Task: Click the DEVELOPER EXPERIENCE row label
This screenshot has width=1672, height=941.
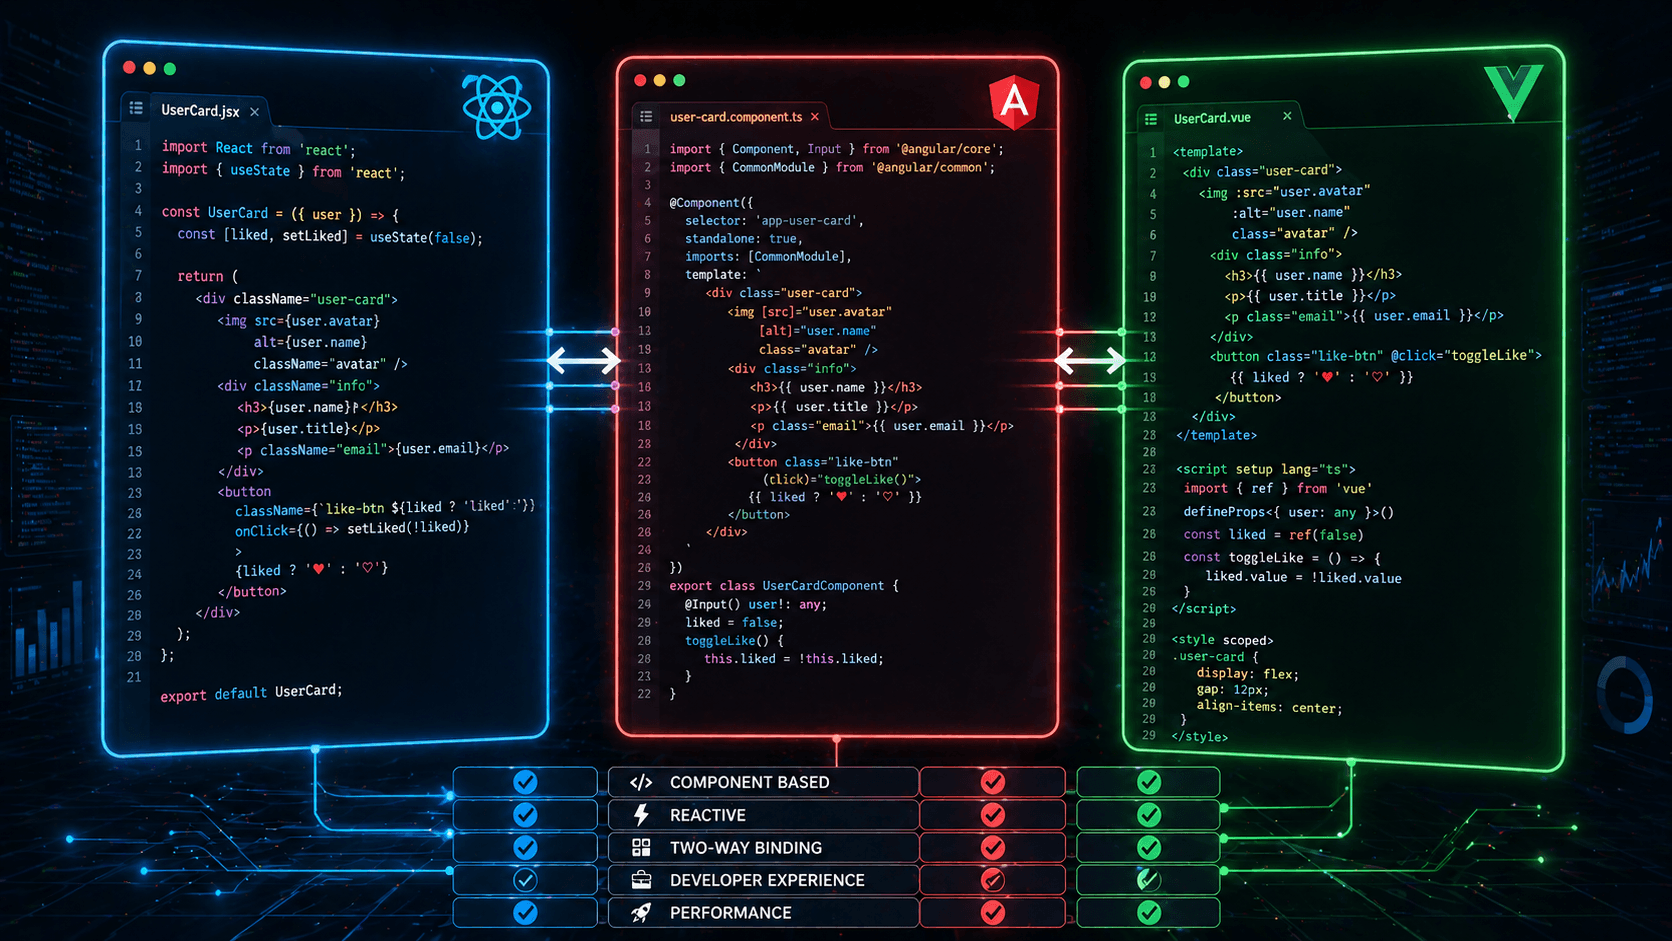Action: click(x=767, y=880)
